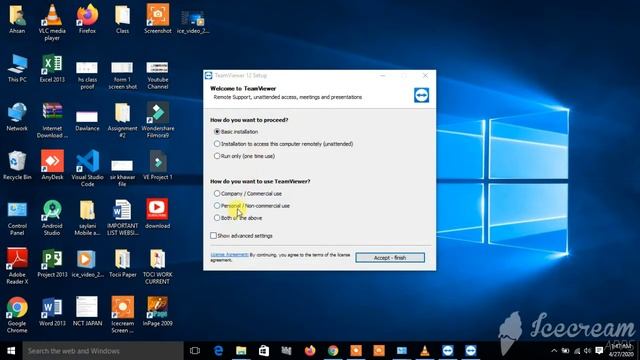
Task: Launch Android Studio from the desktop
Action: click(x=52, y=218)
